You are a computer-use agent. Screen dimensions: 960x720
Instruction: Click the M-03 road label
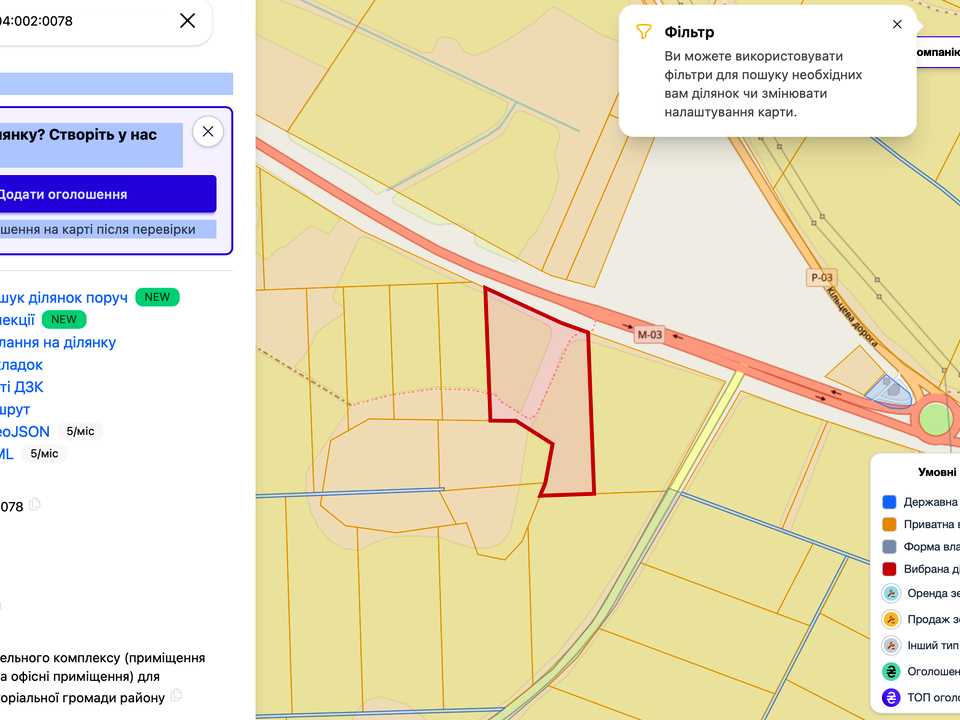click(650, 335)
